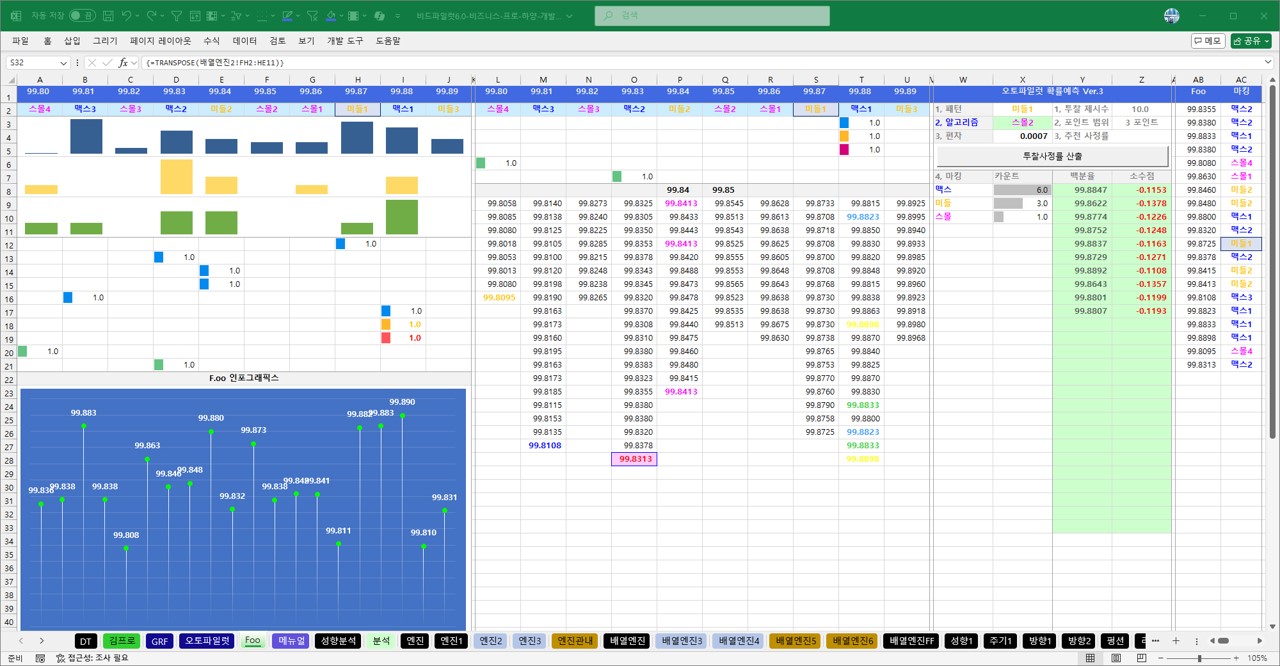Switch to the DT sheet tab
The width and height of the screenshot is (1280, 666).
point(85,641)
